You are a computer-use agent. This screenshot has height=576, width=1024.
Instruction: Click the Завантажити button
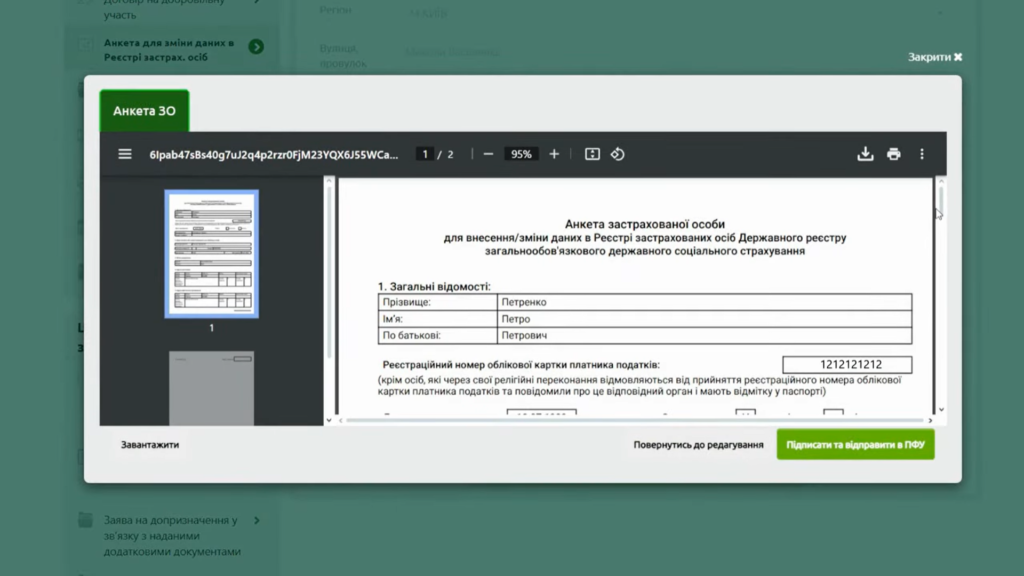[x=150, y=445]
